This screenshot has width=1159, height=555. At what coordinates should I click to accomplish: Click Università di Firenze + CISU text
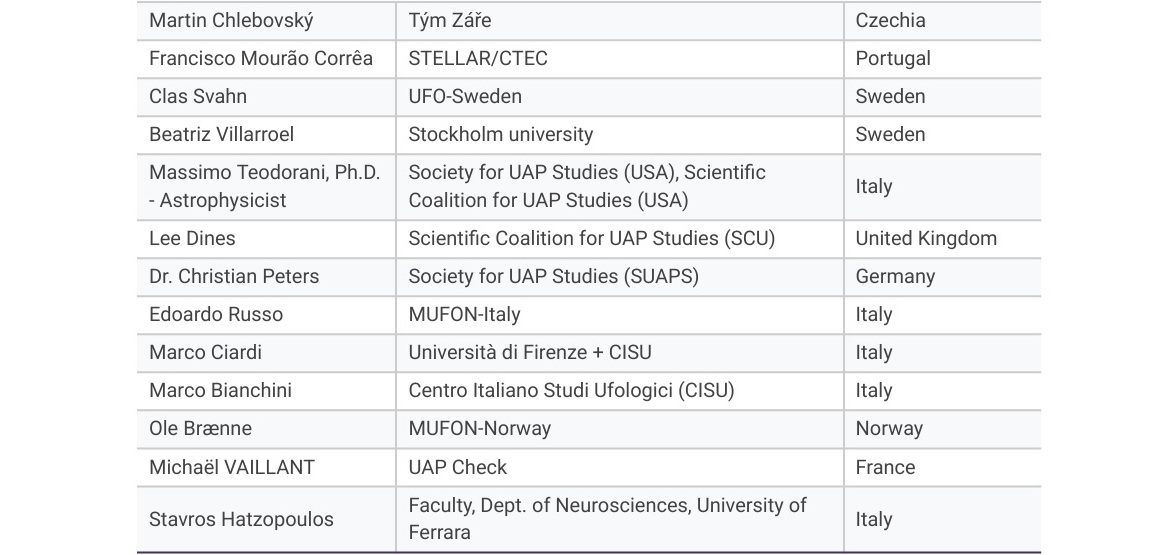pos(530,352)
